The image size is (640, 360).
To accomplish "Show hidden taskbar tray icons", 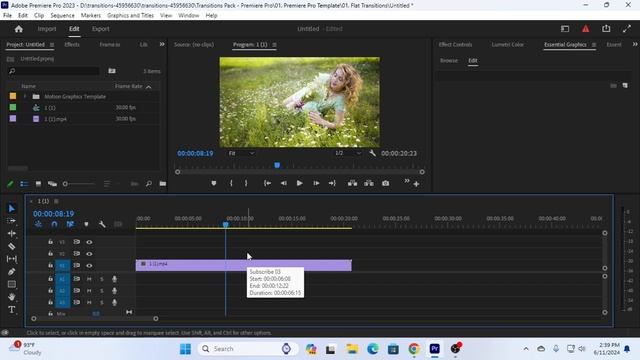I will 526,349.
